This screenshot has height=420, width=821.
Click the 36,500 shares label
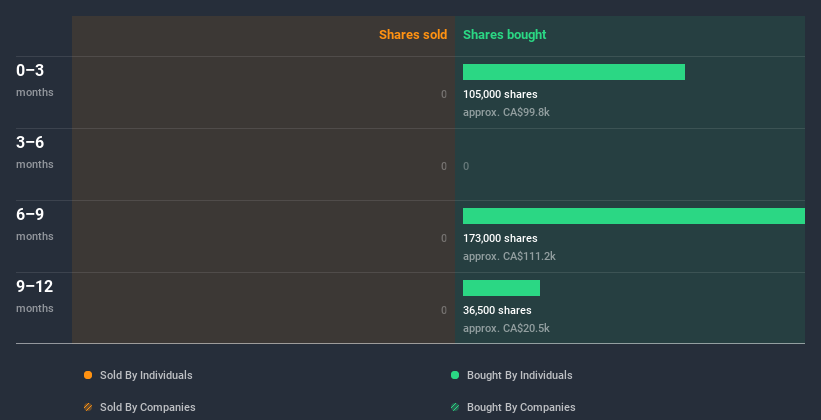497,310
